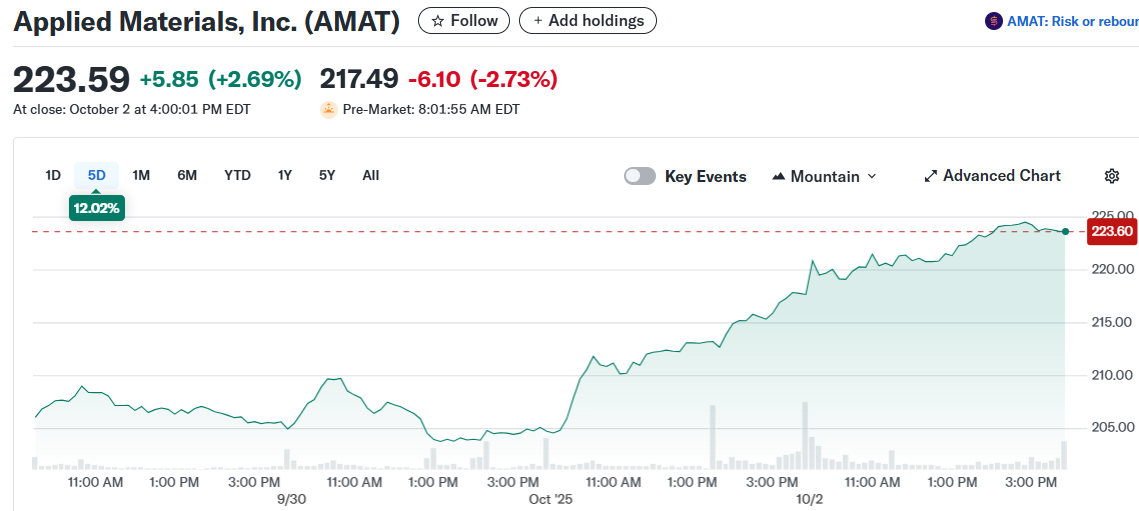Image resolution: width=1139 pixels, height=511 pixels.
Task: Click the AMAT risk article icon
Action: [993, 21]
